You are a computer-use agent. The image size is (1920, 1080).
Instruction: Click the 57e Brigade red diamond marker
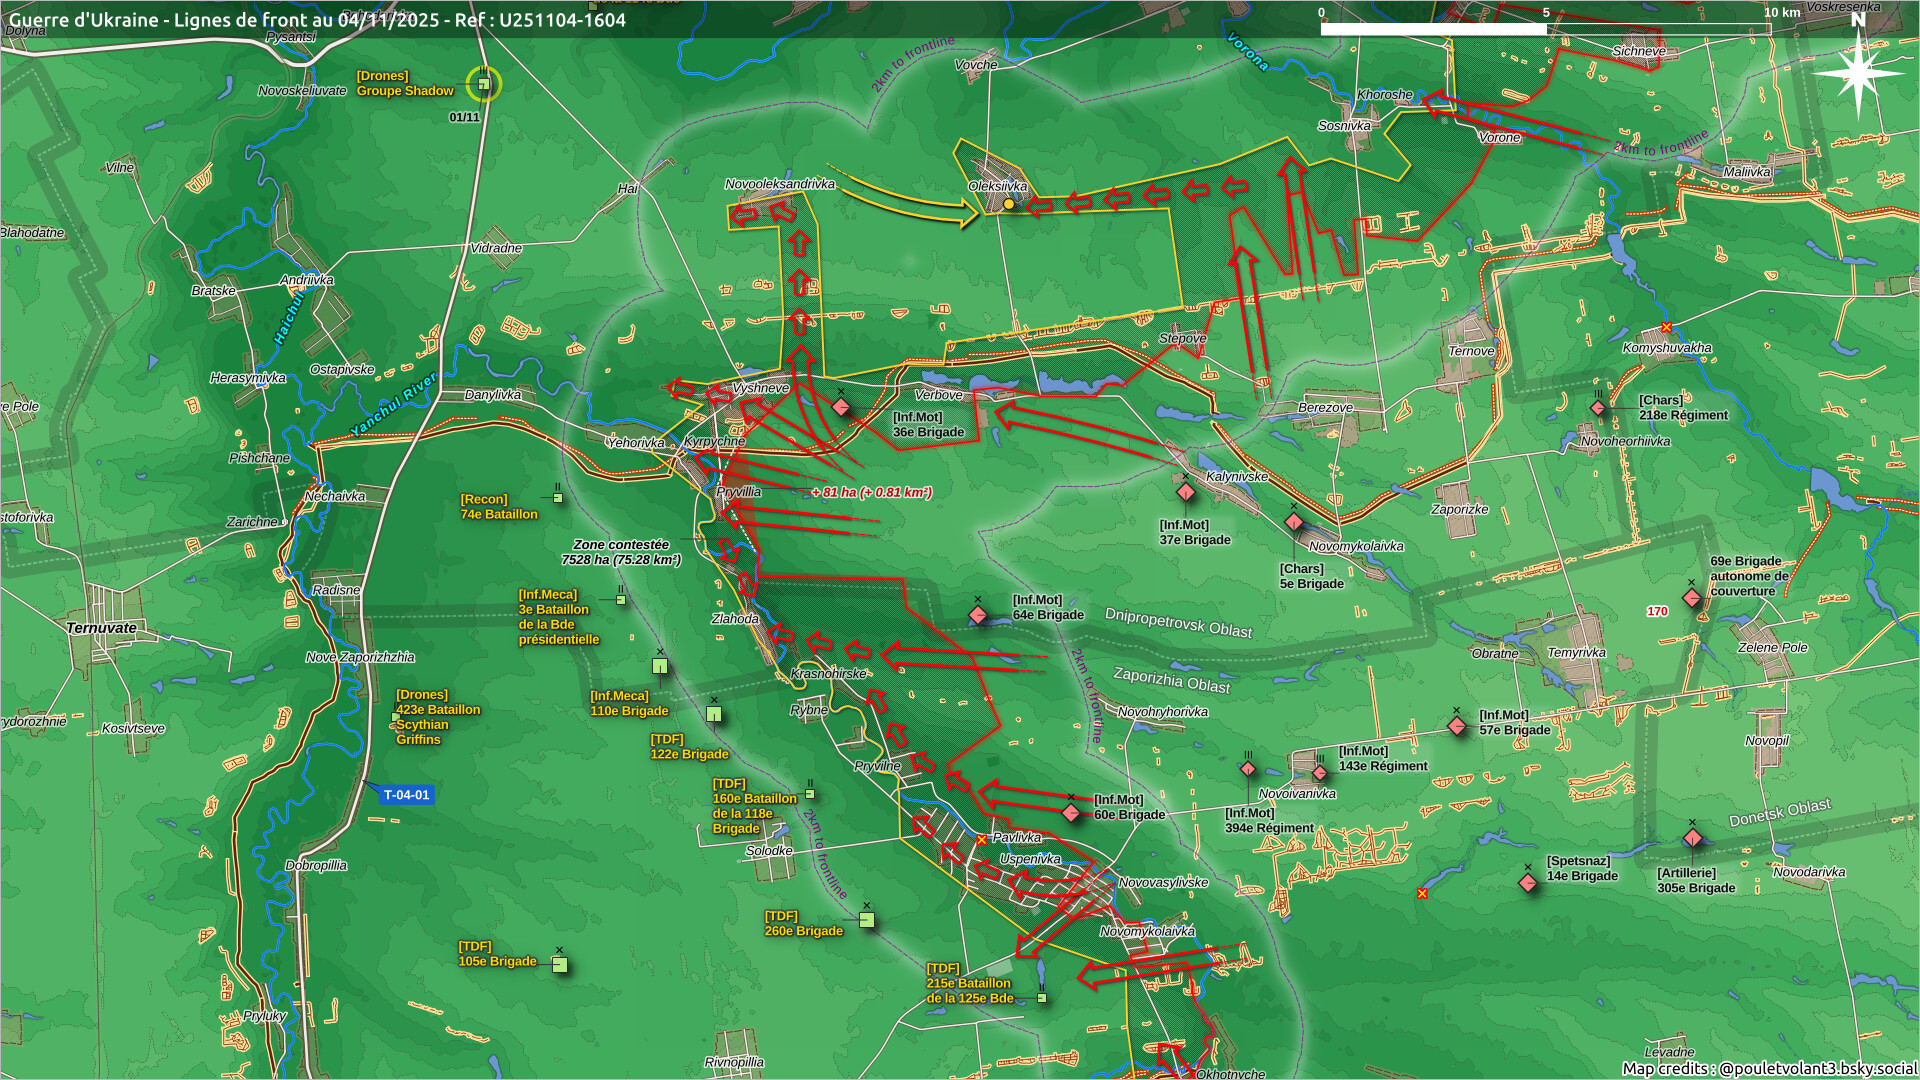point(1457,725)
